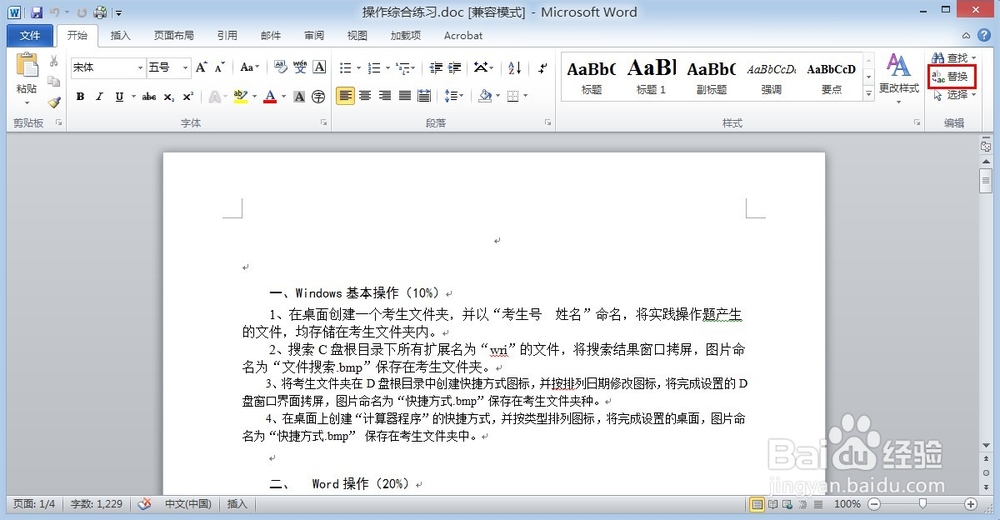The height and width of the screenshot is (520, 1000).
Task: Open the 文件 (File) tab
Action: [x=29, y=36]
